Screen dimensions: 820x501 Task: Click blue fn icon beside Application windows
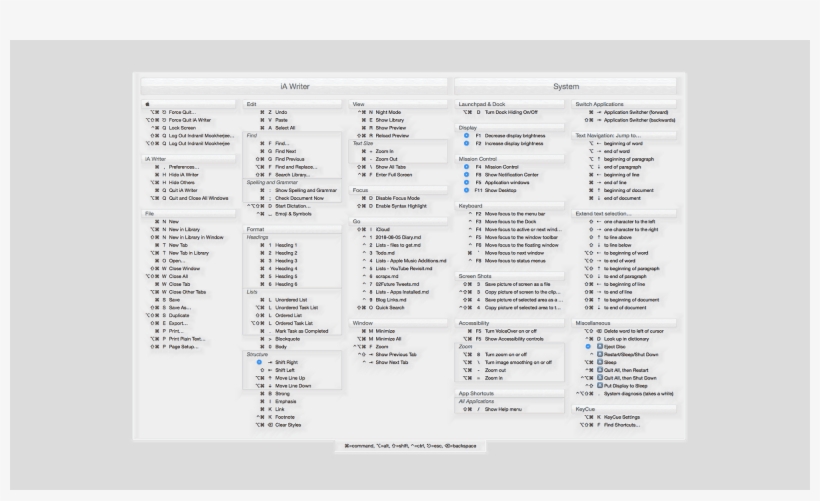click(466, 183)
